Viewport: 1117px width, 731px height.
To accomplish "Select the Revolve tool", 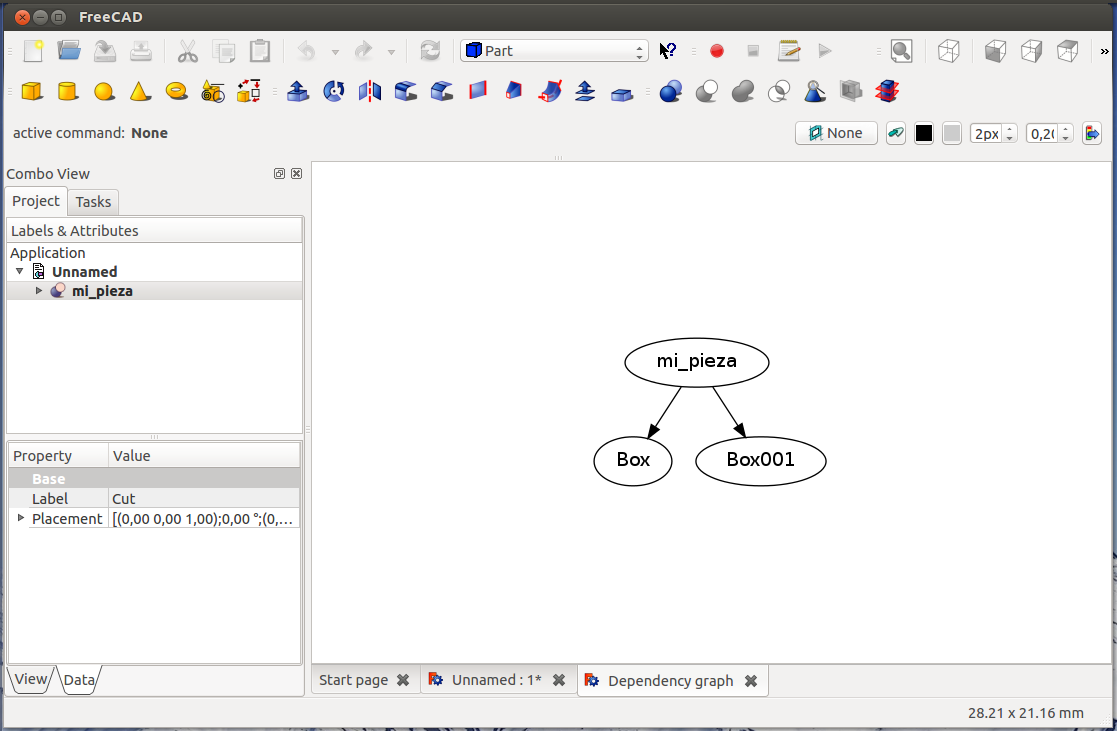I will [x=334, y=92].
